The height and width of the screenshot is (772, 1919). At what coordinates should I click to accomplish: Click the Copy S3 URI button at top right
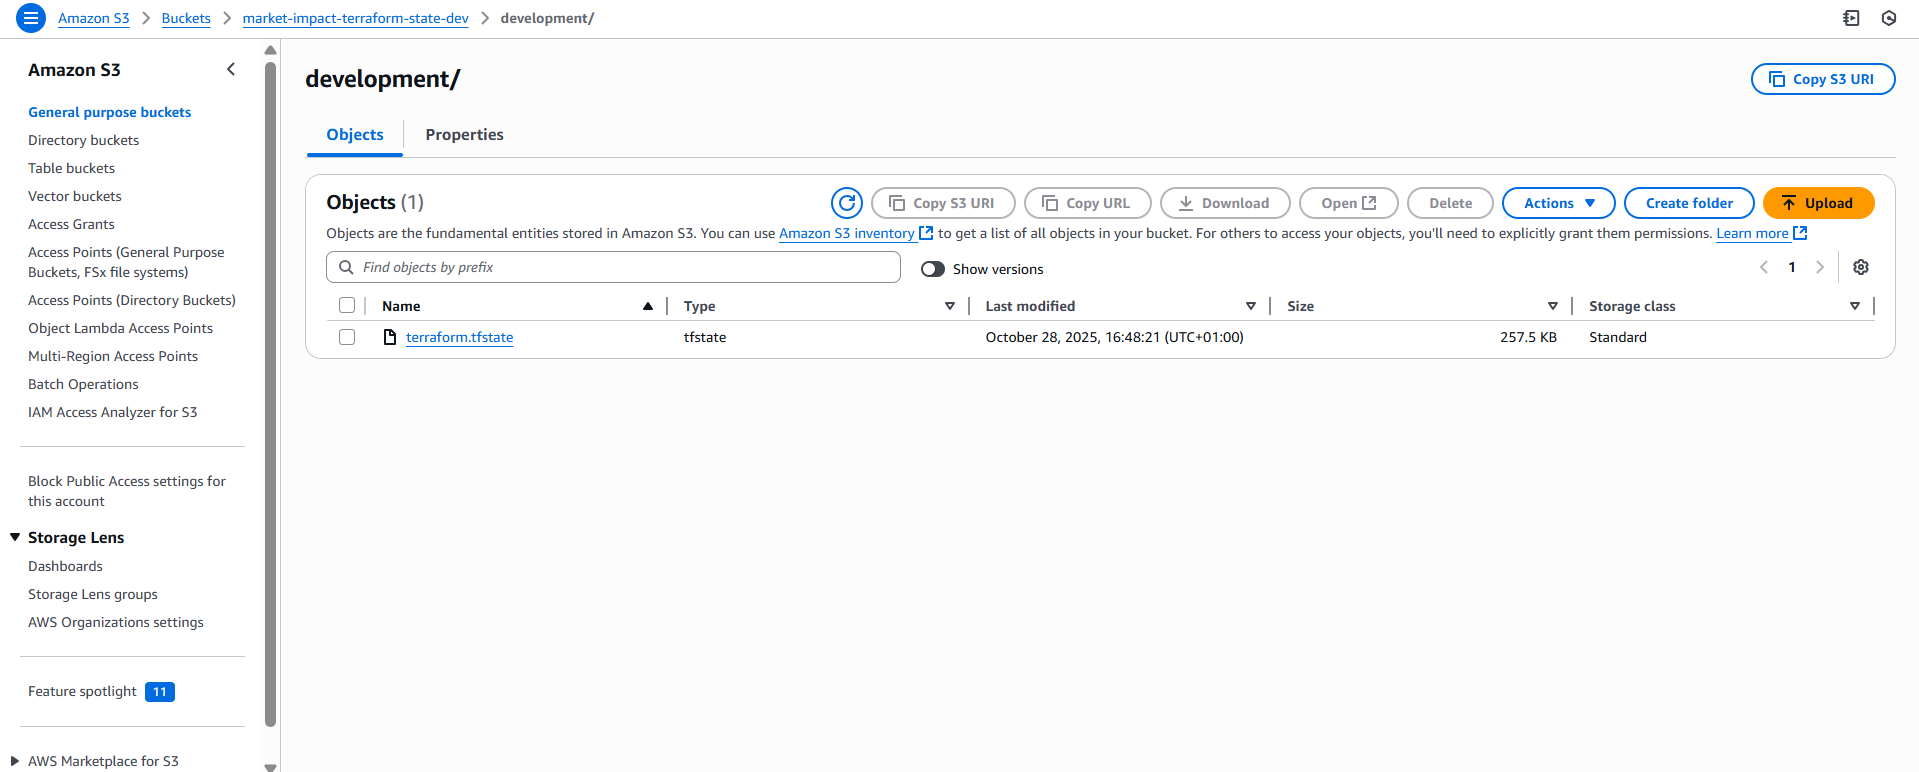pos(1823,79)
